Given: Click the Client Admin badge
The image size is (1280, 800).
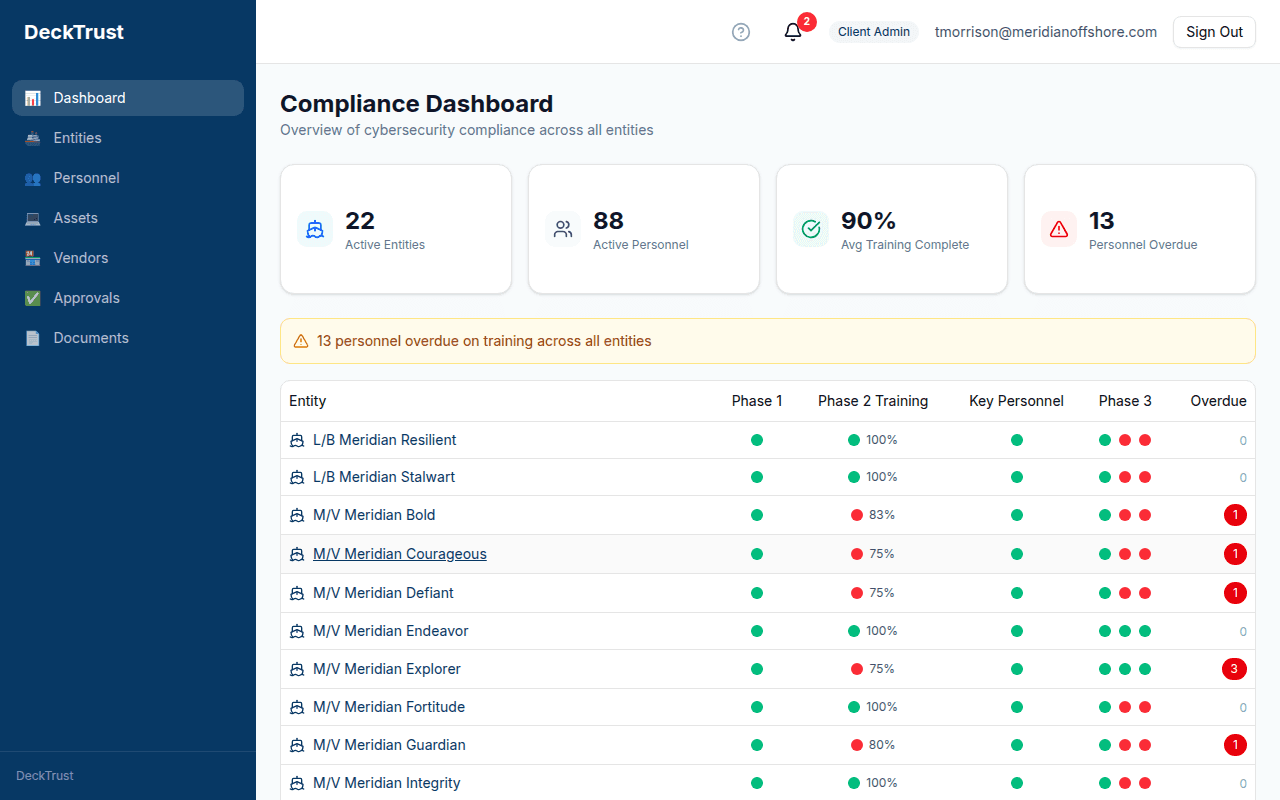Looking at the screenshot, I should coord(873,31).
